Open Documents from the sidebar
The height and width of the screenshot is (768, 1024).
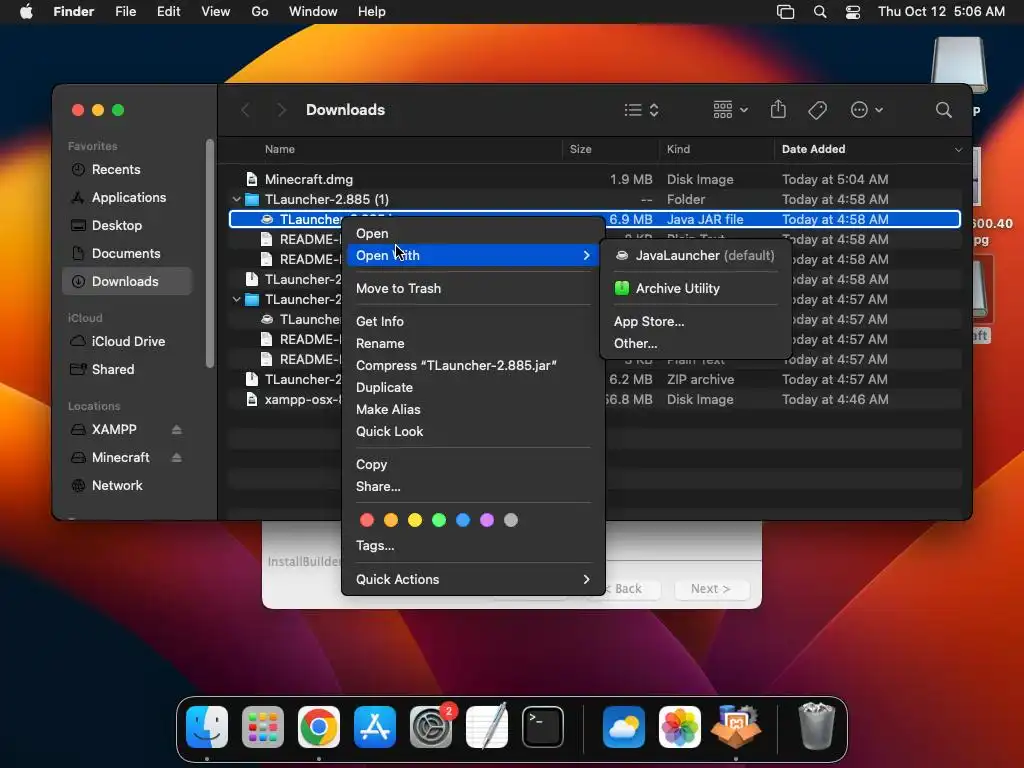pos(127,253)
